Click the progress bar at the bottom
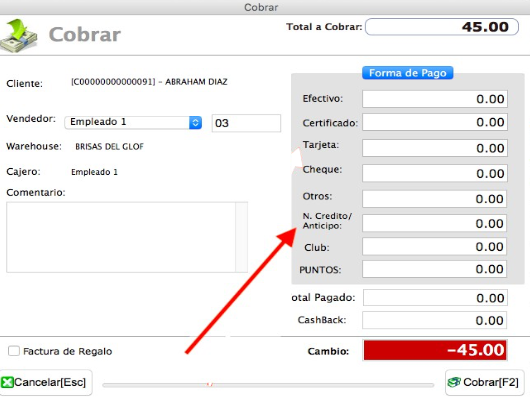 click(268, 385)
